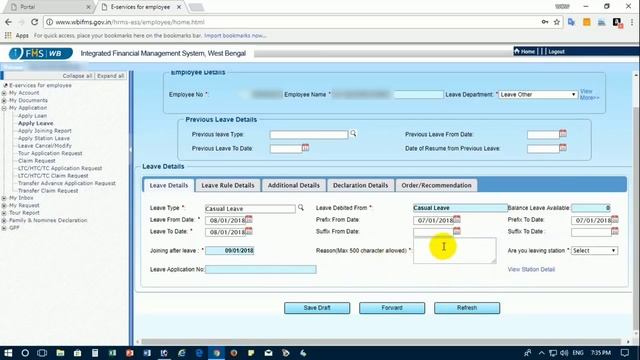Expand the GPF tree node
This screenshot has height=360, width=640.
pos(4,228)
